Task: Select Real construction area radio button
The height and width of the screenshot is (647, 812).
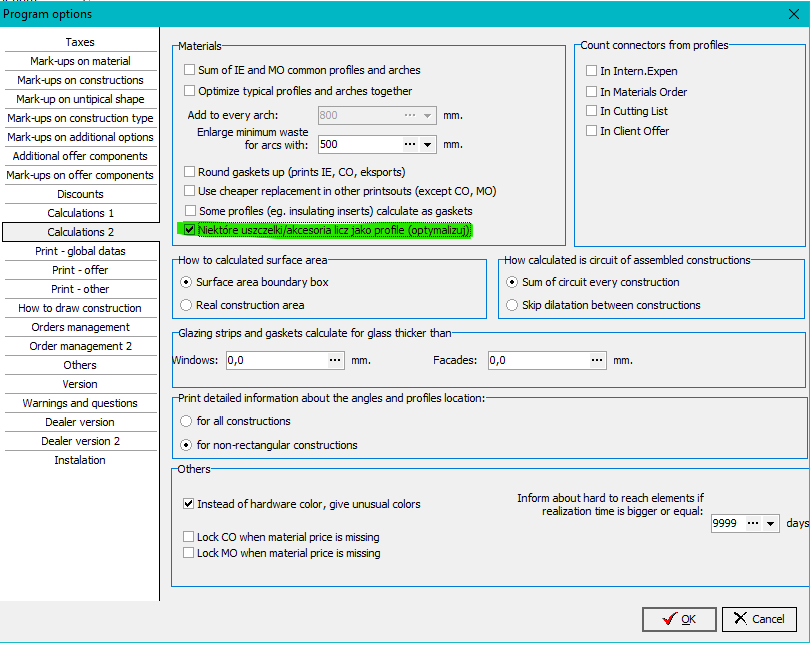Action: (185, 305)
